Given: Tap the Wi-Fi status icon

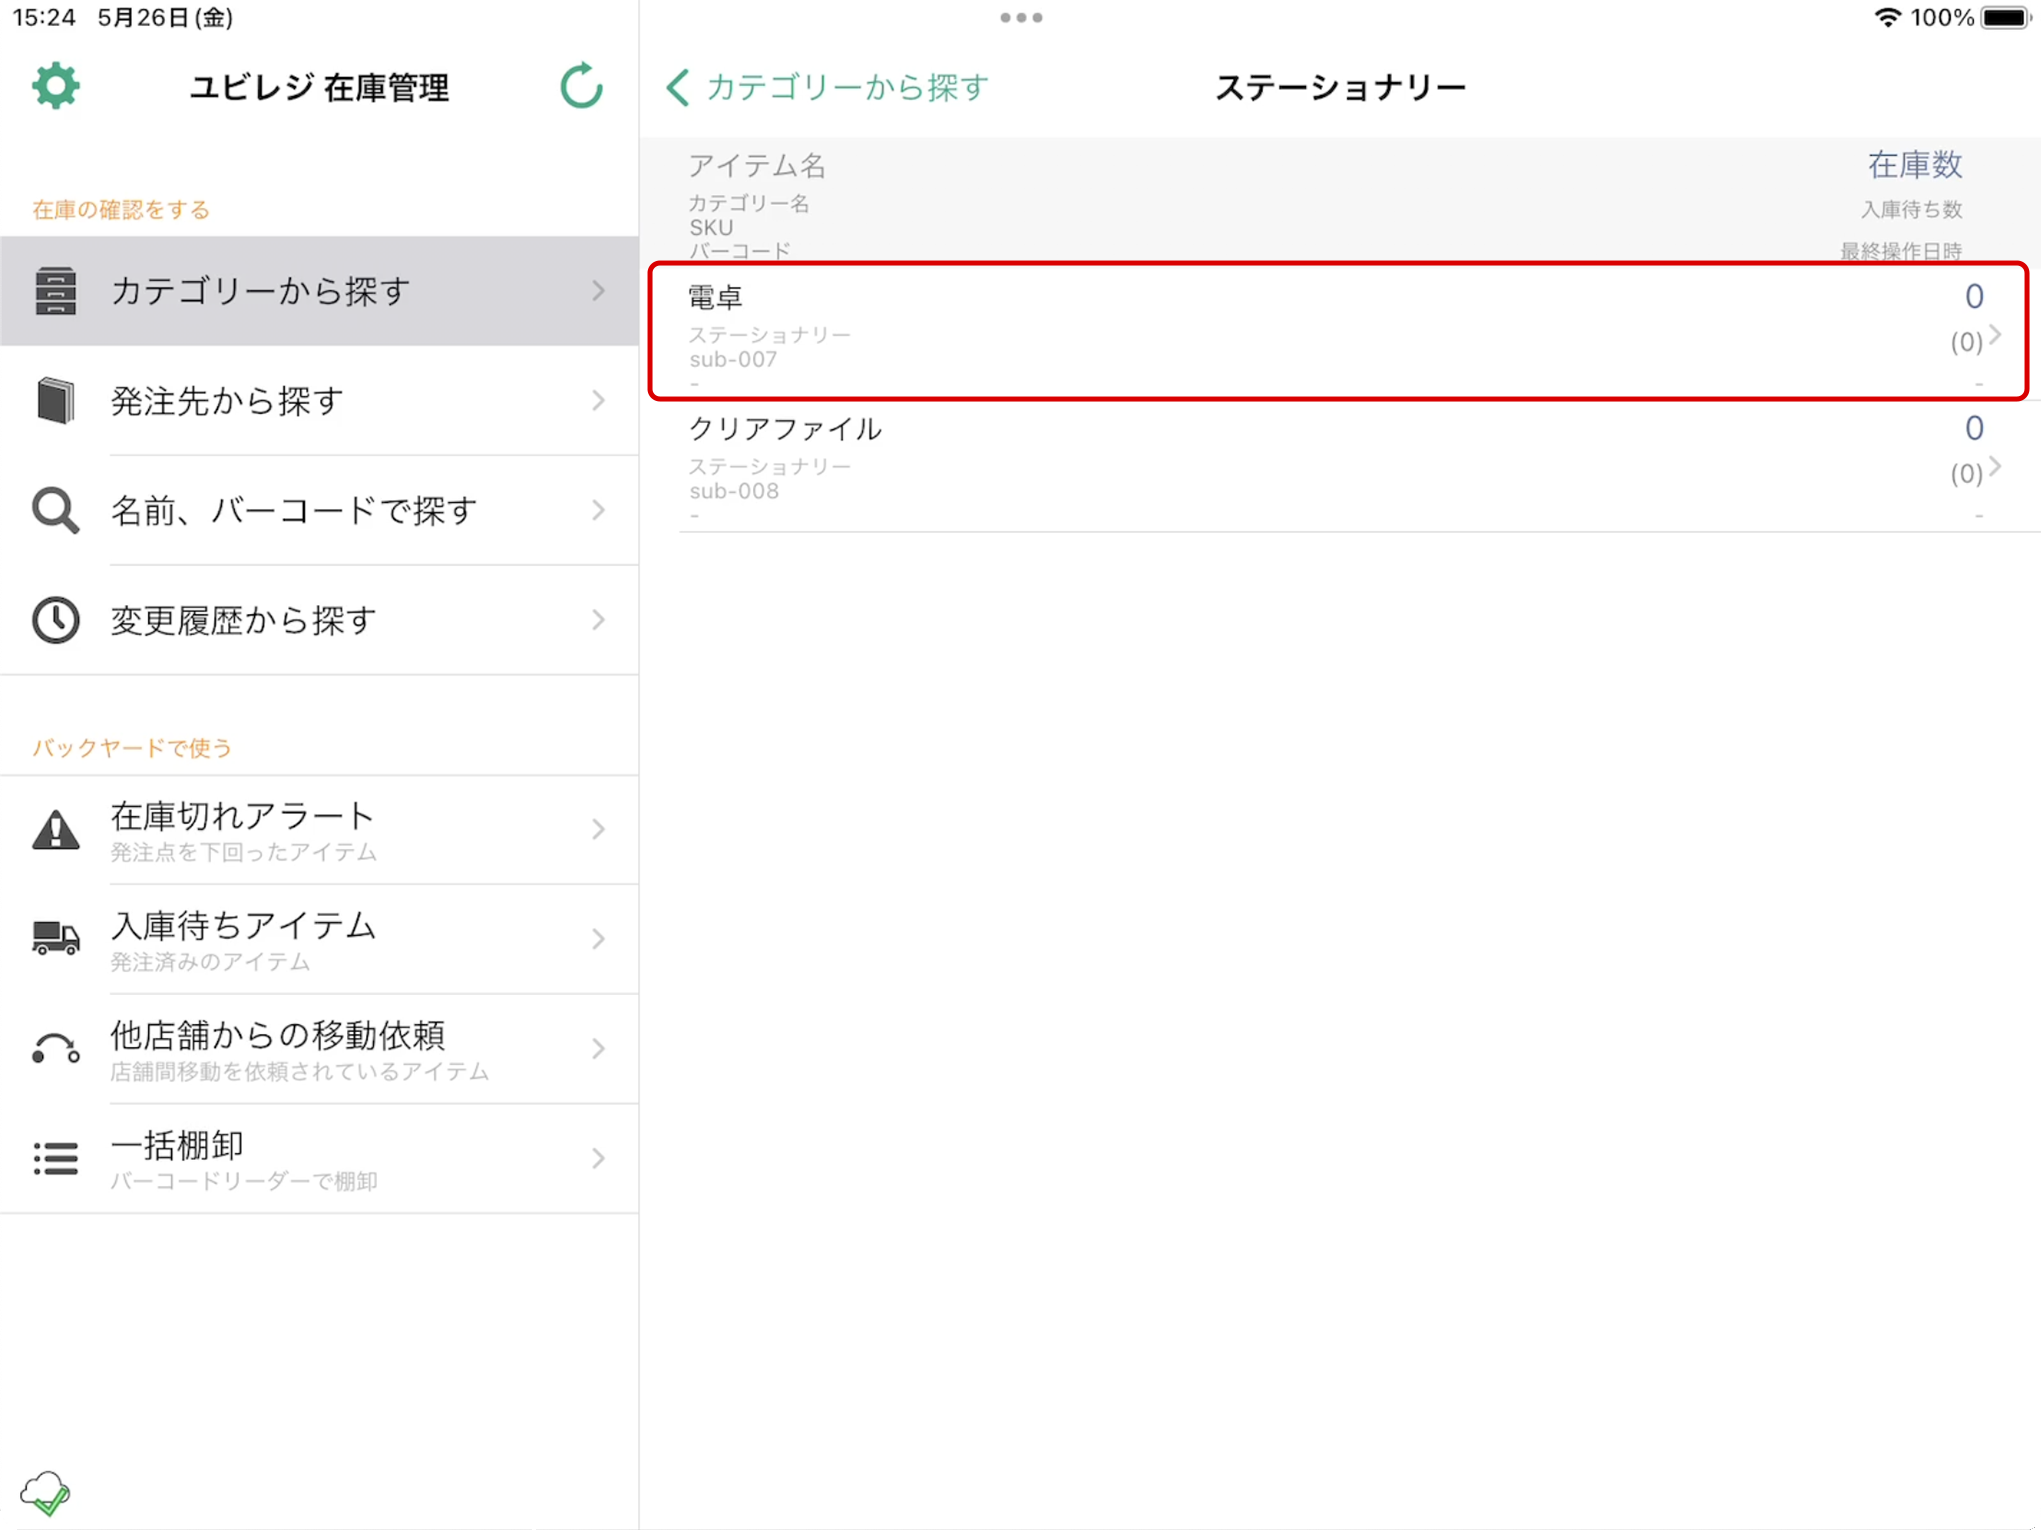Looking at the screenshot, I should (x=1887, y=17).
